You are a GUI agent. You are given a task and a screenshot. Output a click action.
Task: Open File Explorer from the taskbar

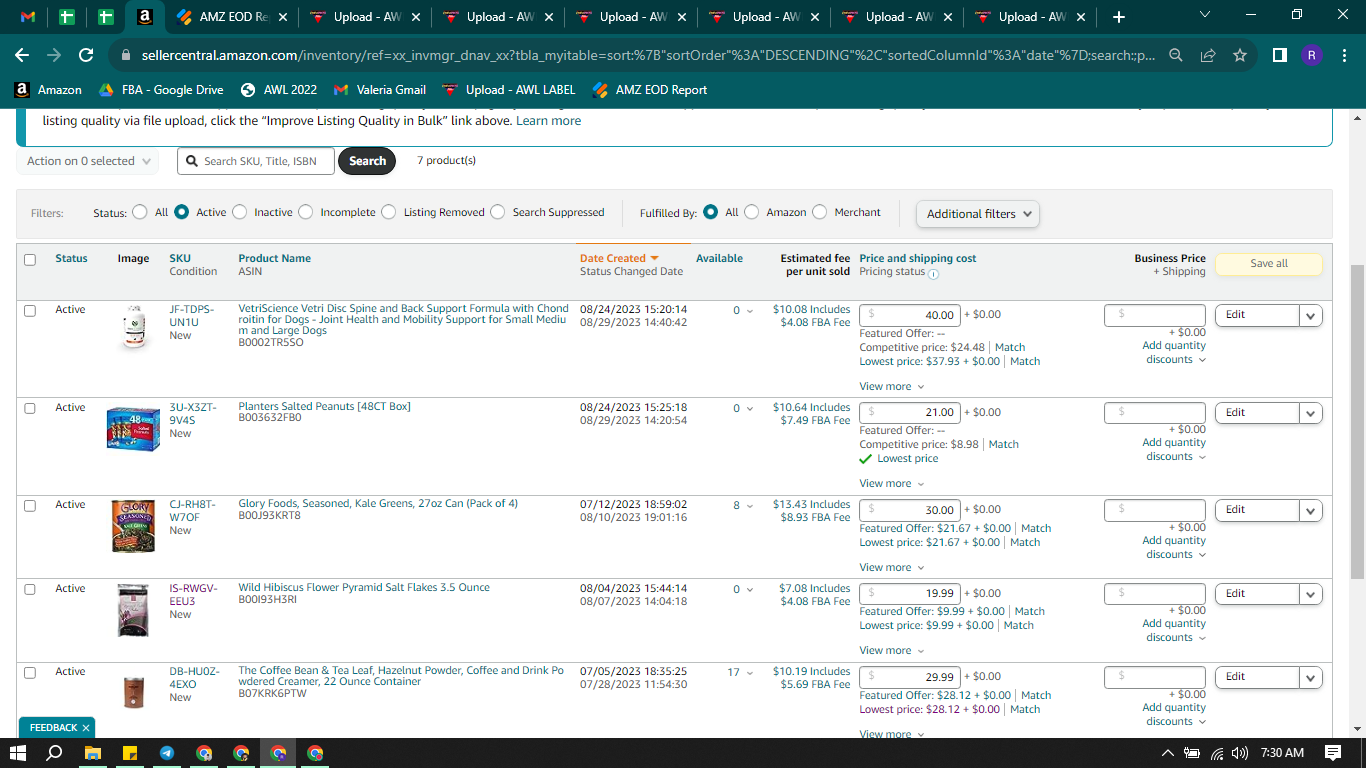click(x=92, y=753)
